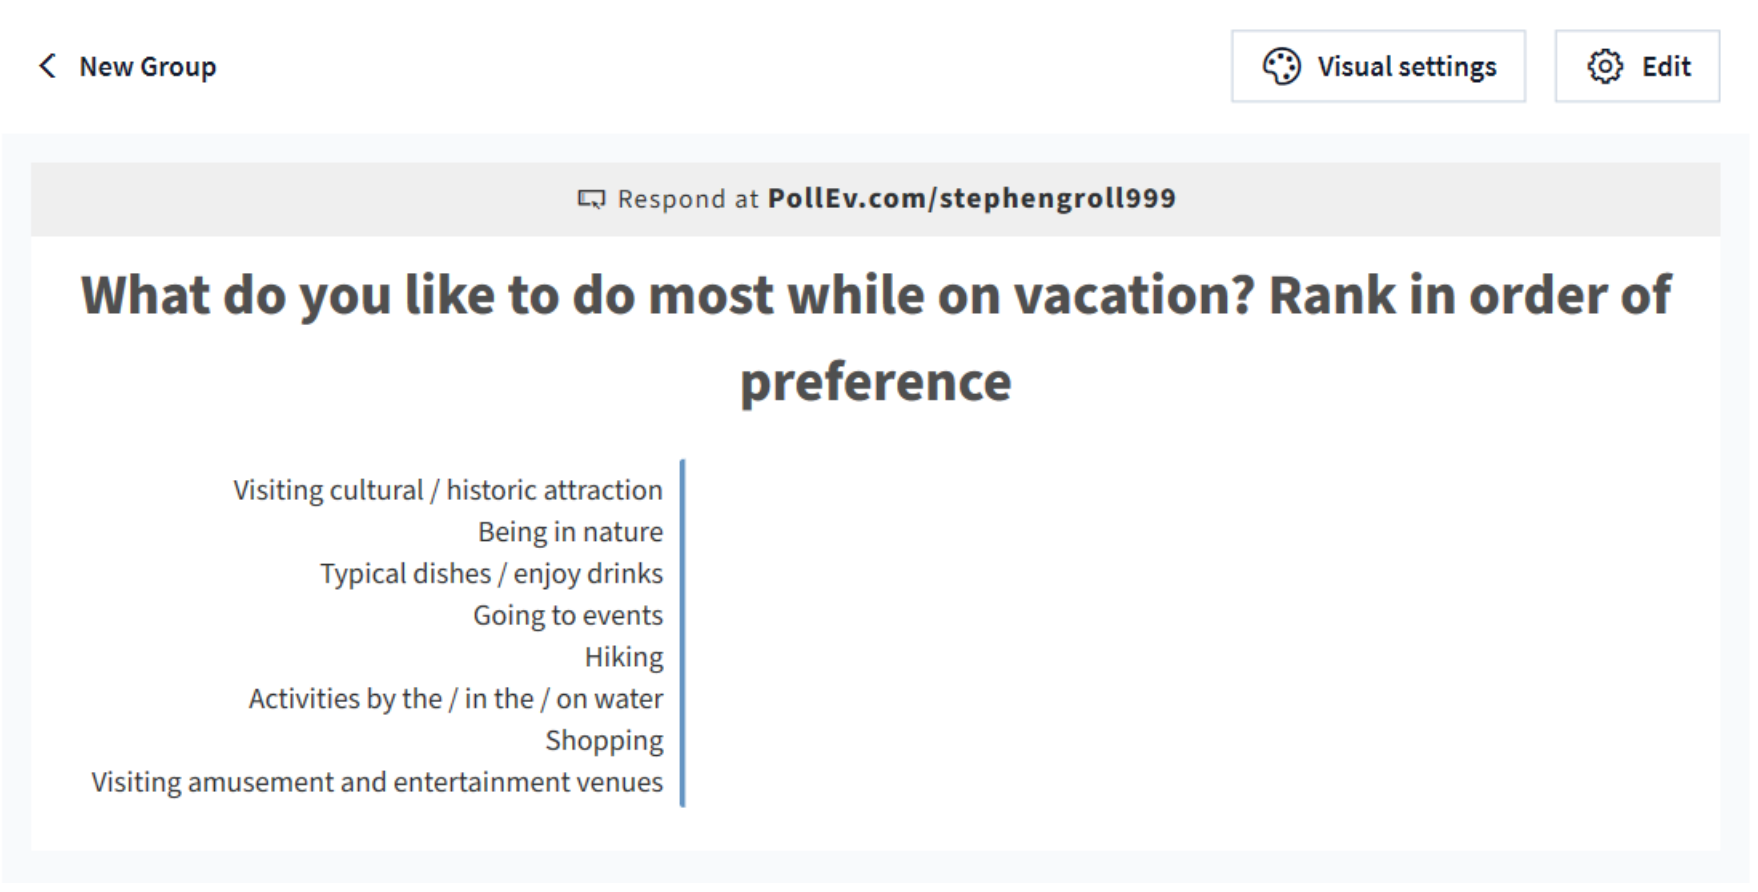Click the palette icon in Visual settings
The image size is (1758, 892).
coord(1281,66)
